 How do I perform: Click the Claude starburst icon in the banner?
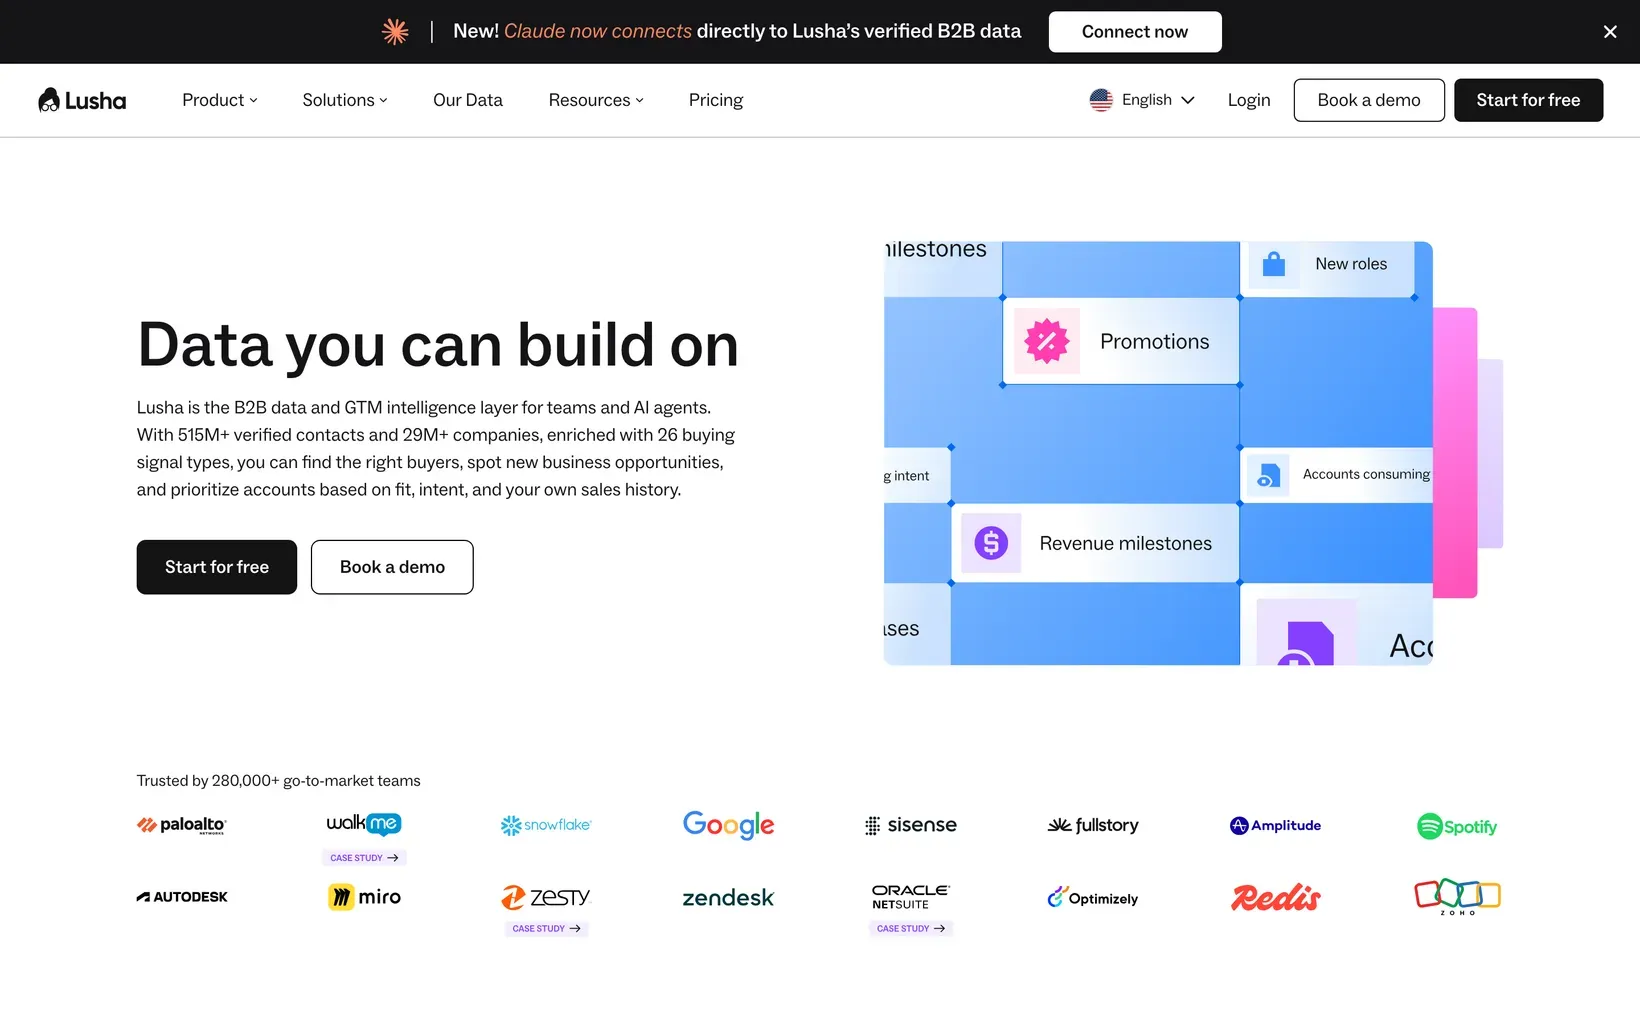coord(395,32)
